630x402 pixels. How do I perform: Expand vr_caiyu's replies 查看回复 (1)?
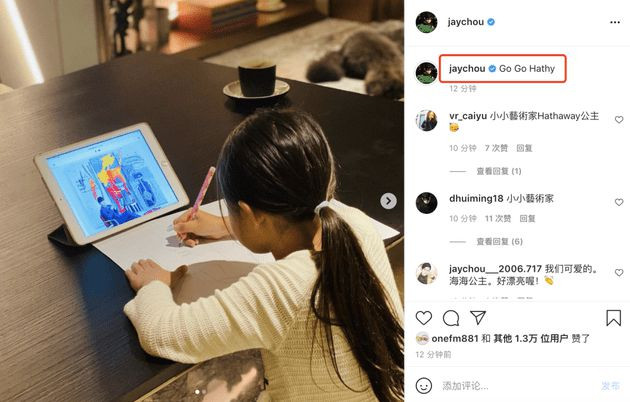[x=499, y=171]
